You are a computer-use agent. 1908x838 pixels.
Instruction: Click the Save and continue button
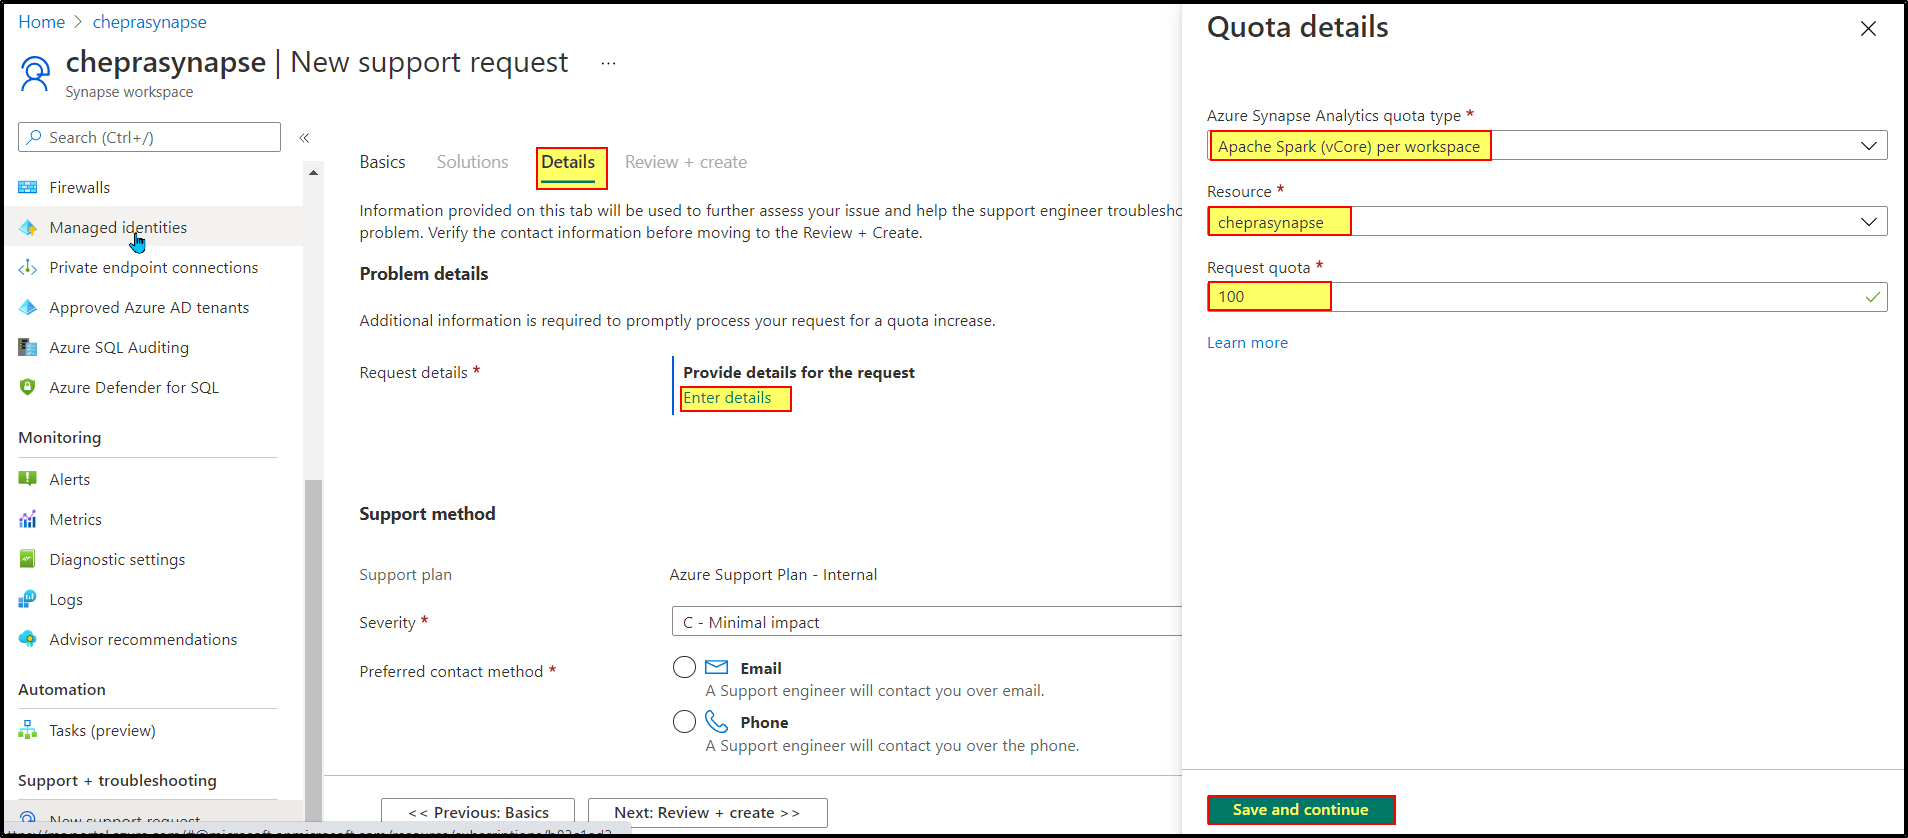point(1300,810)
